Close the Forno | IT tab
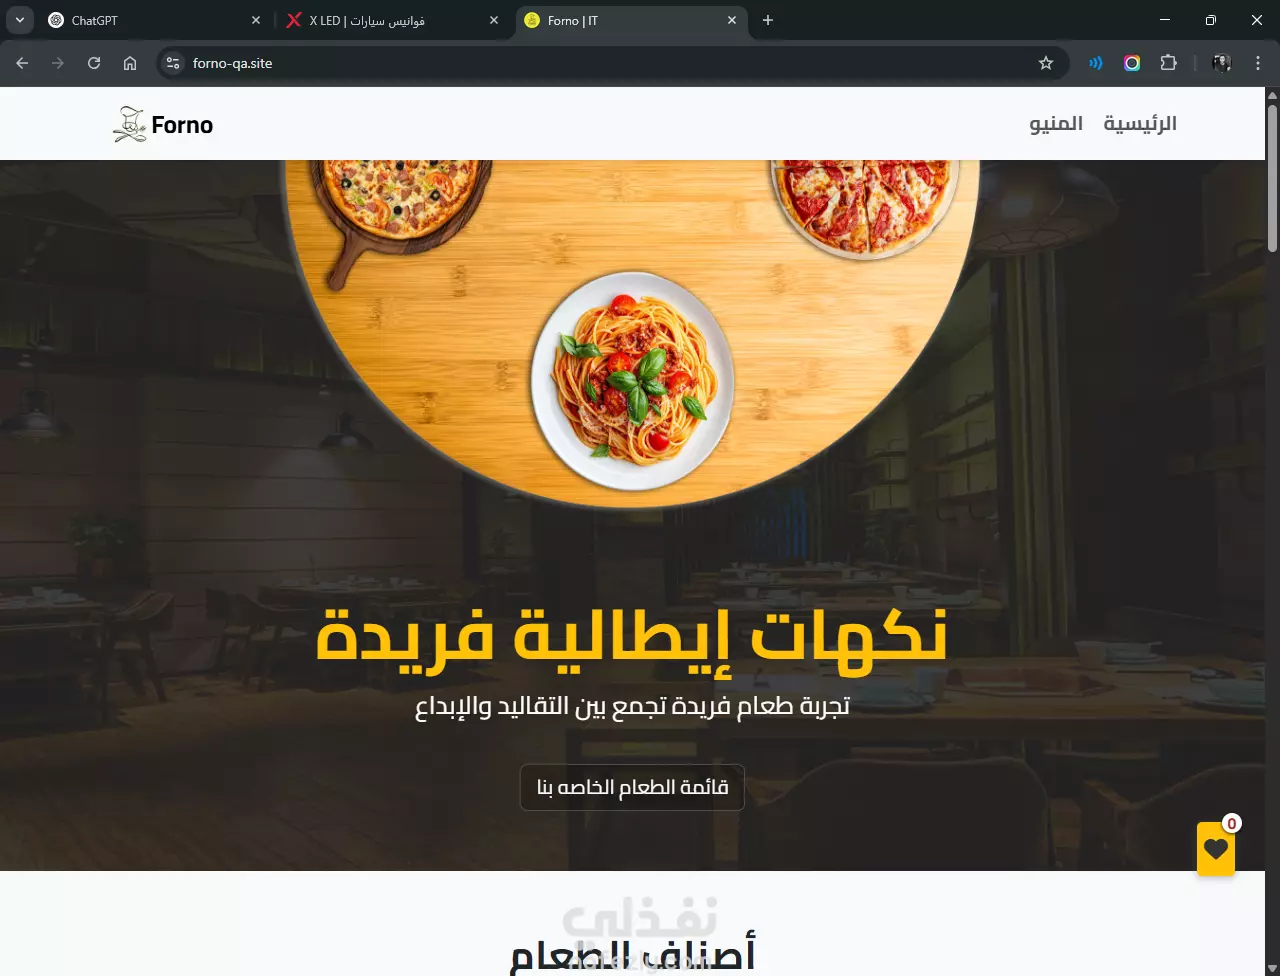This screenshot has height=976, width=1280. pos(732,20)
